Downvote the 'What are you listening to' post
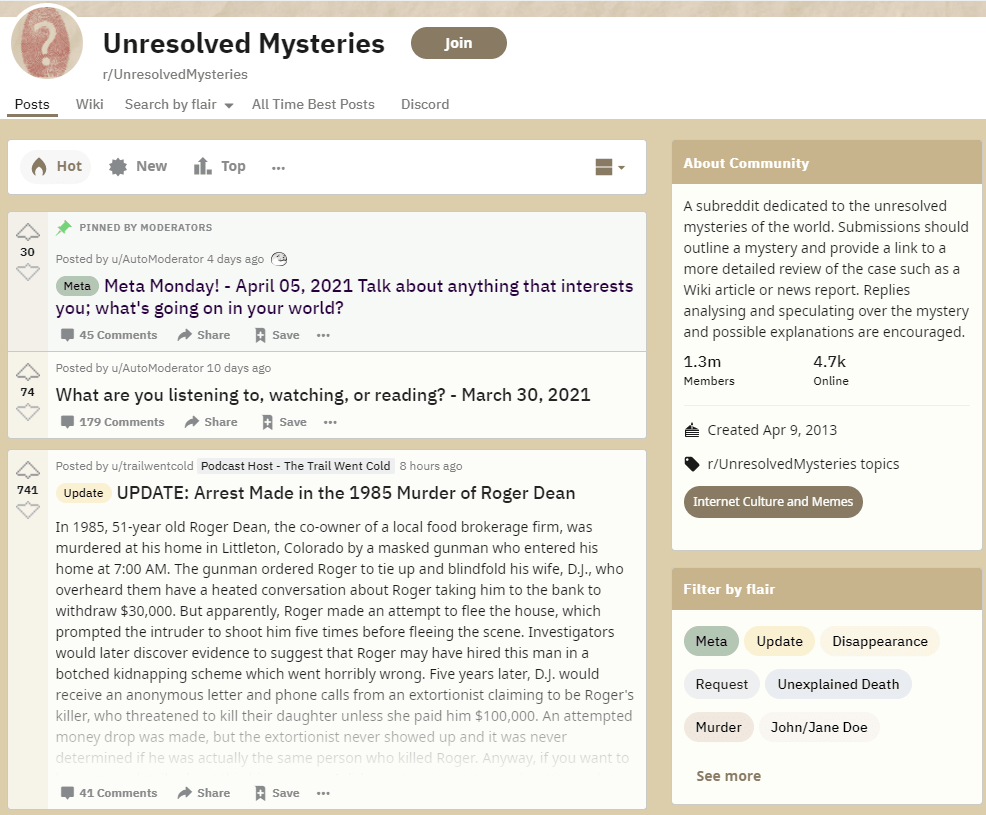Viewport: 986px width, 815px height. click(x=28, y=413)
